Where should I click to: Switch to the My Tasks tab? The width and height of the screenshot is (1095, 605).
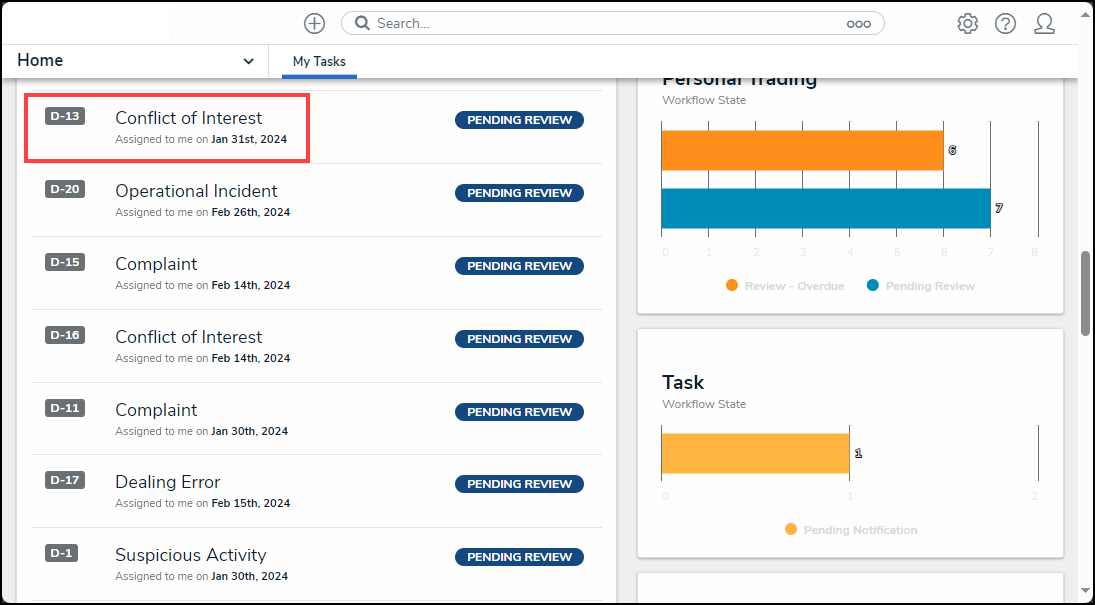(319, 61)
